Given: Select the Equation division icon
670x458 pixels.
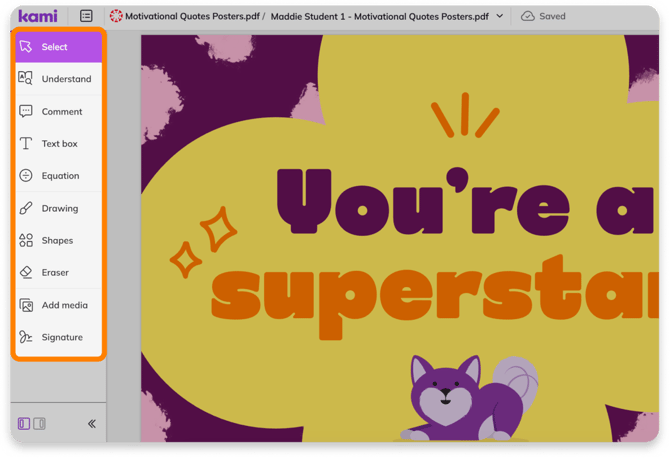Looking at the screenshot, I should pos(26,176).
